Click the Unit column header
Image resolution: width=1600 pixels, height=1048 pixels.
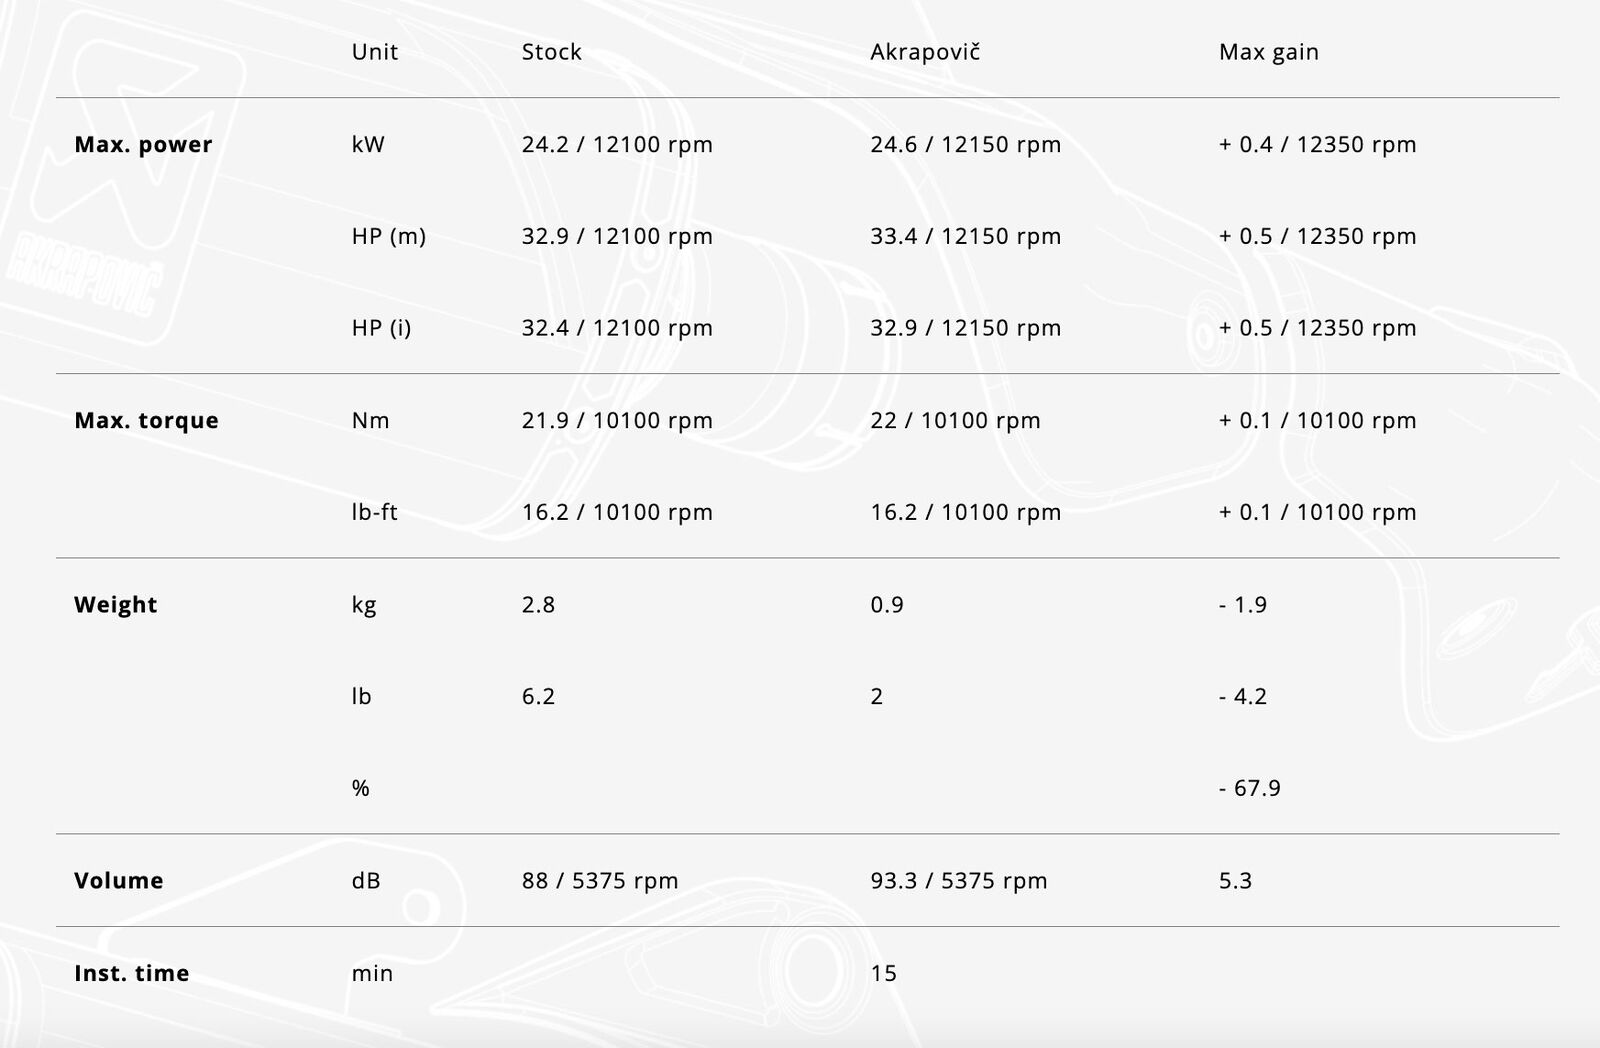tap(374, 52)
